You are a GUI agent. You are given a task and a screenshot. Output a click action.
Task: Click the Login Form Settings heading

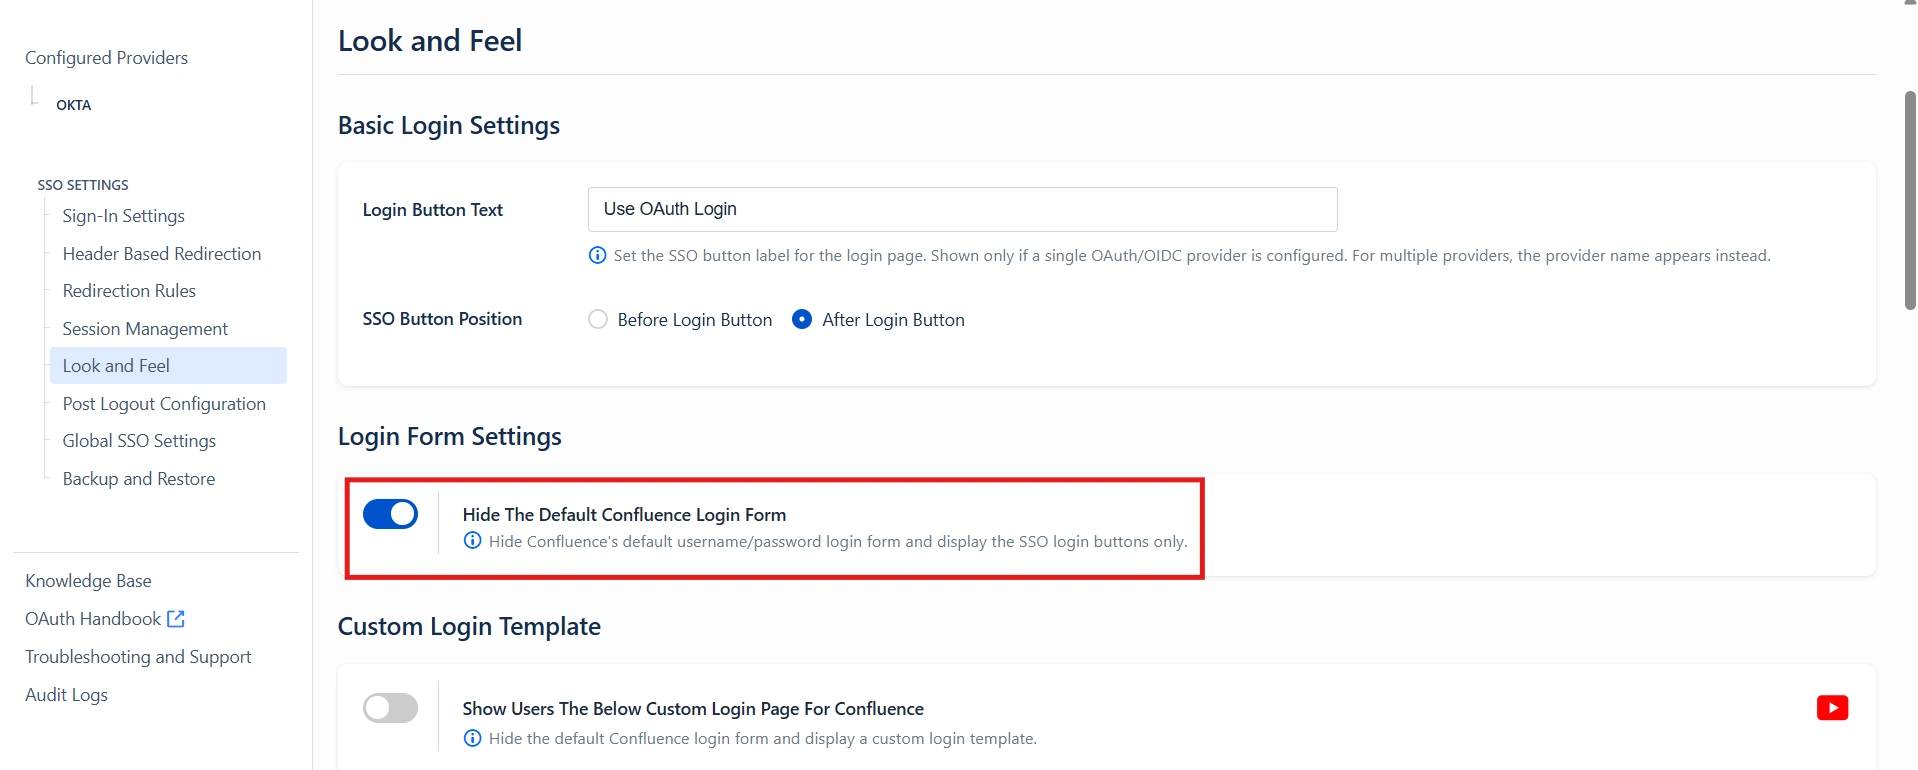click(450, 437)
